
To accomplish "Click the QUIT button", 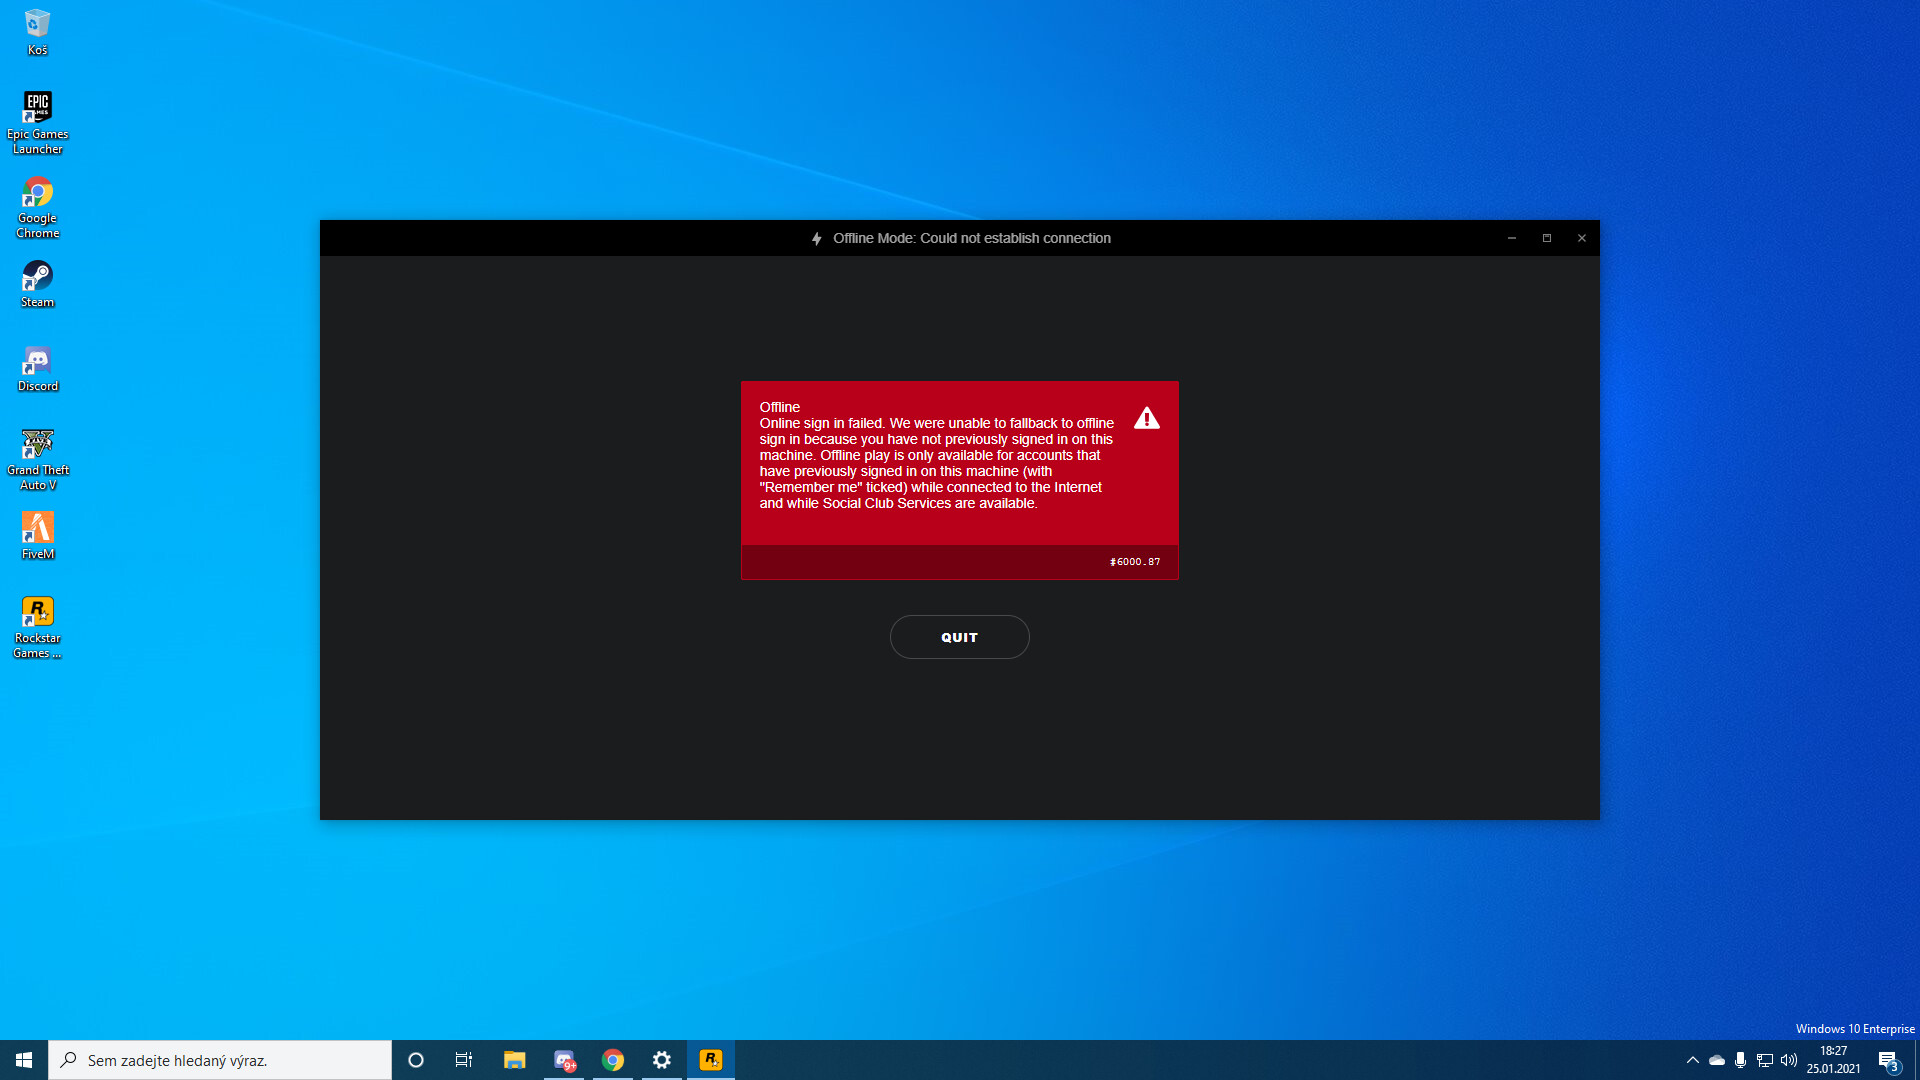I will pos(959,637).
